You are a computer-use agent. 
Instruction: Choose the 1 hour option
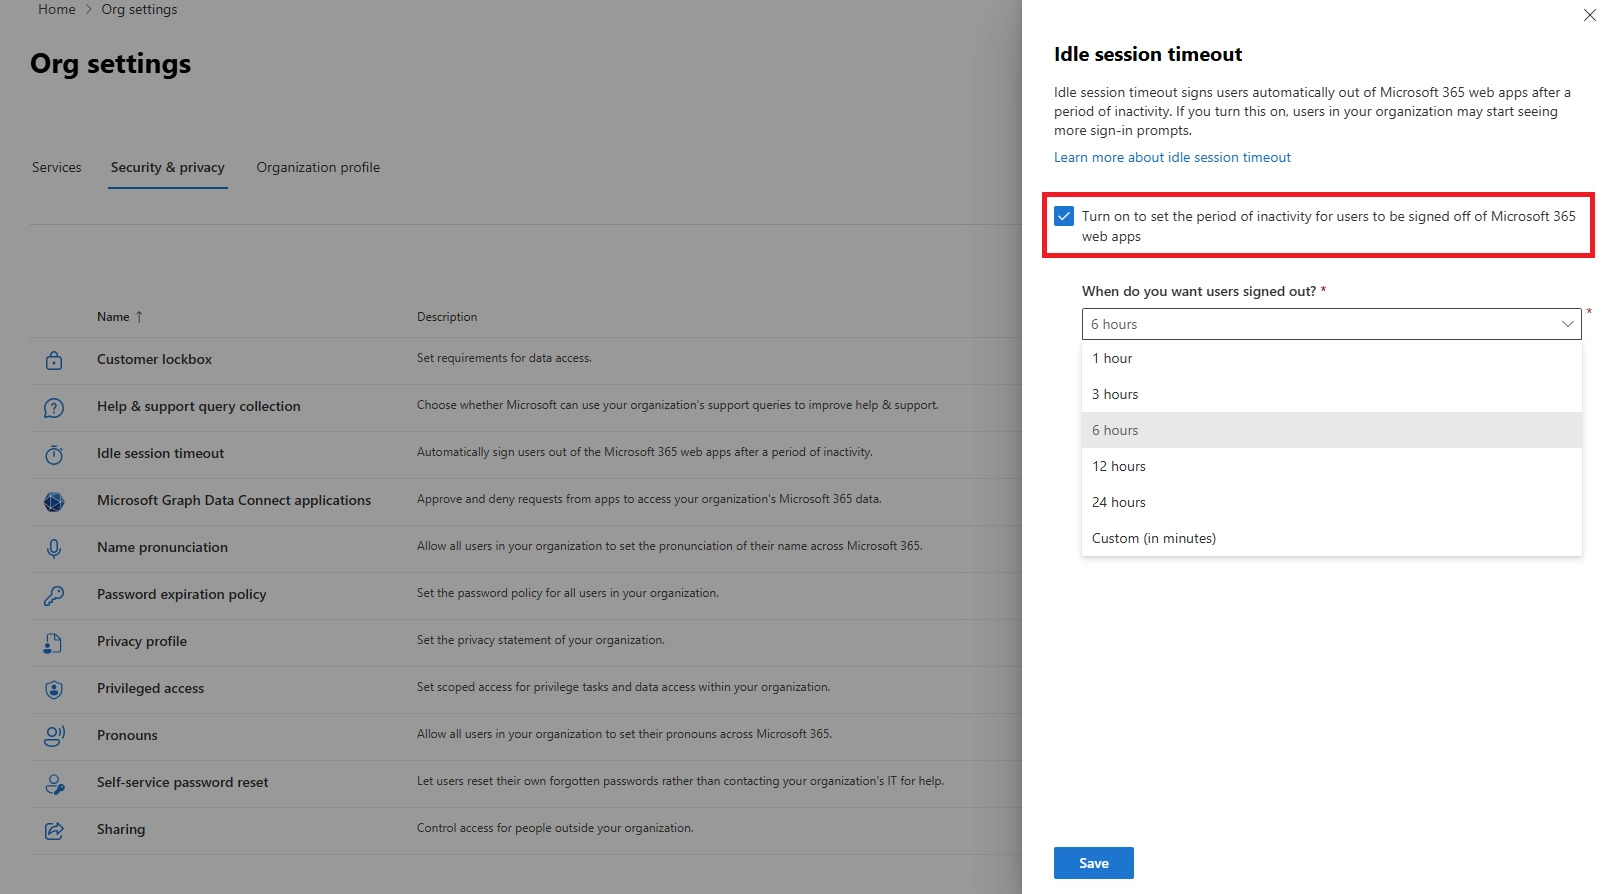coord(1331,358)
